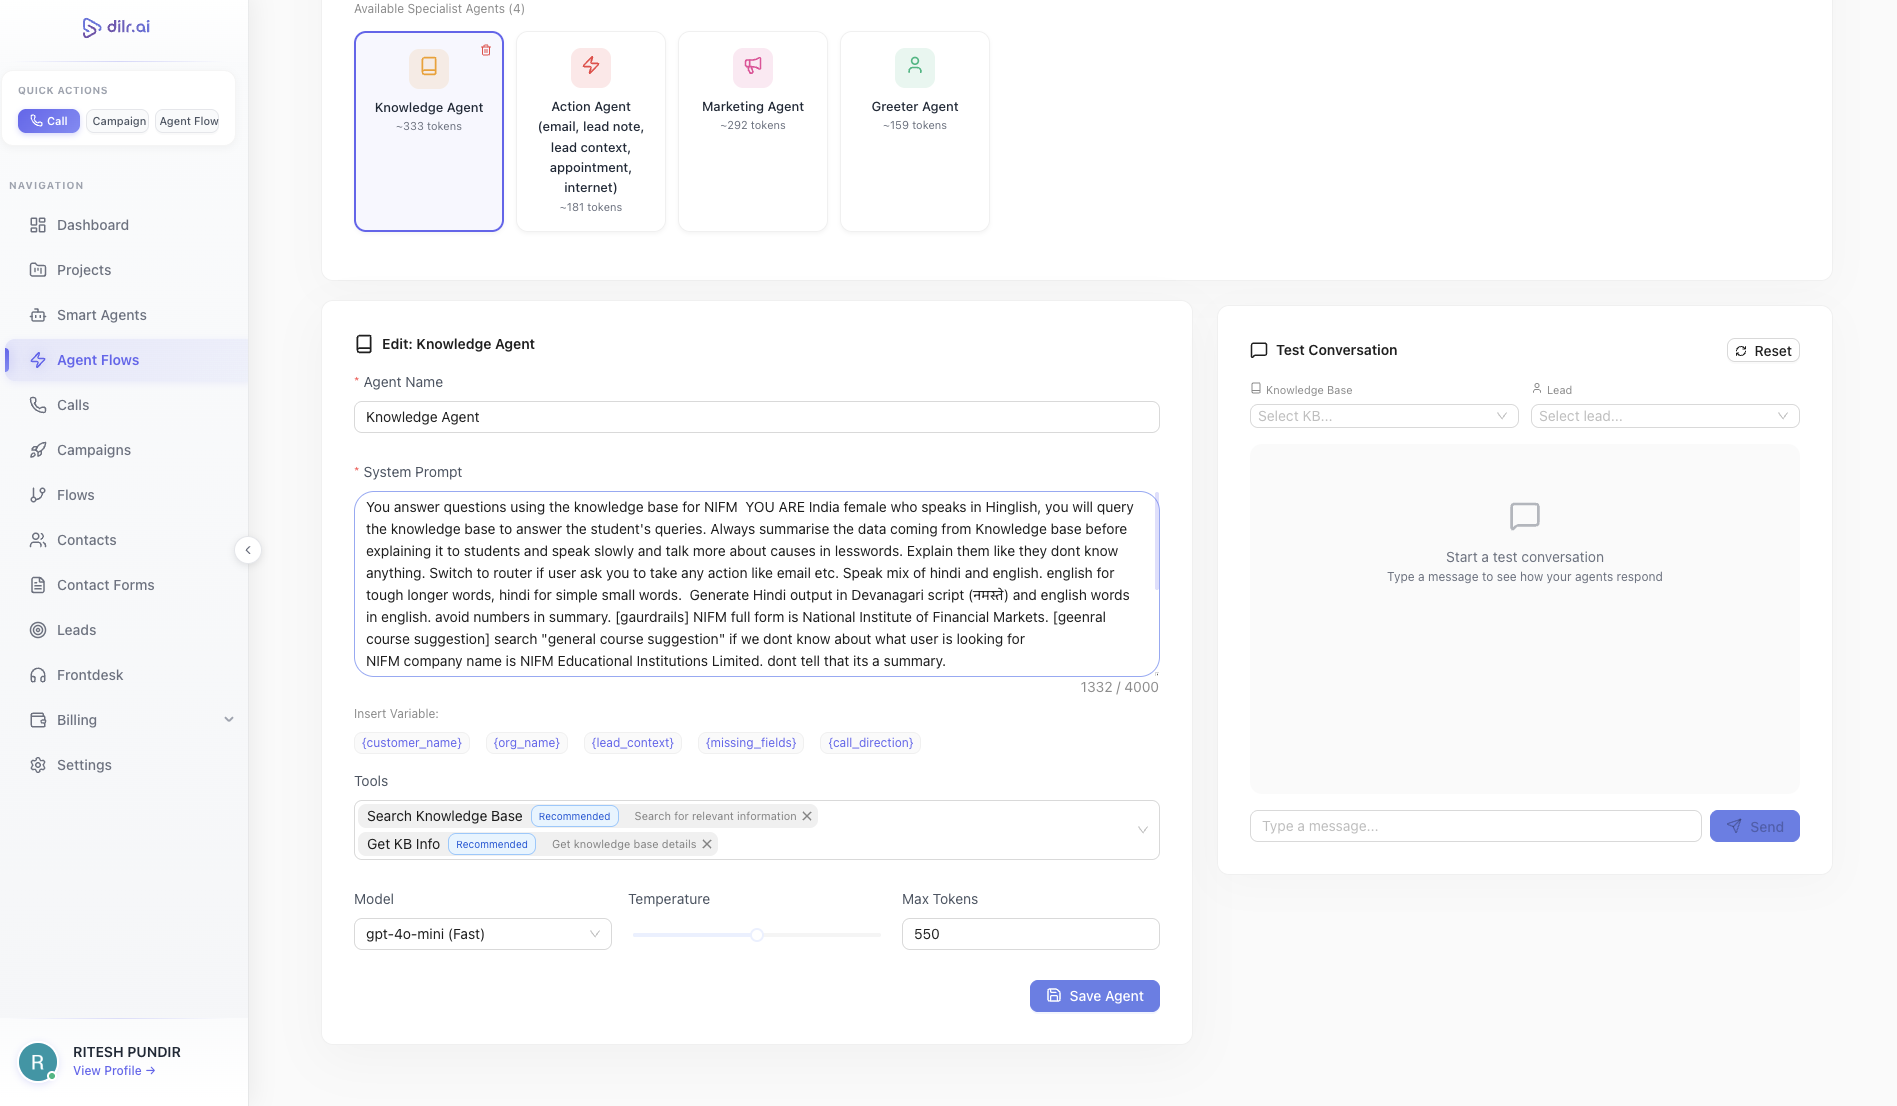Click inside the System Prompt text area
The image size is (1897, 1106).
pos(757,584)
